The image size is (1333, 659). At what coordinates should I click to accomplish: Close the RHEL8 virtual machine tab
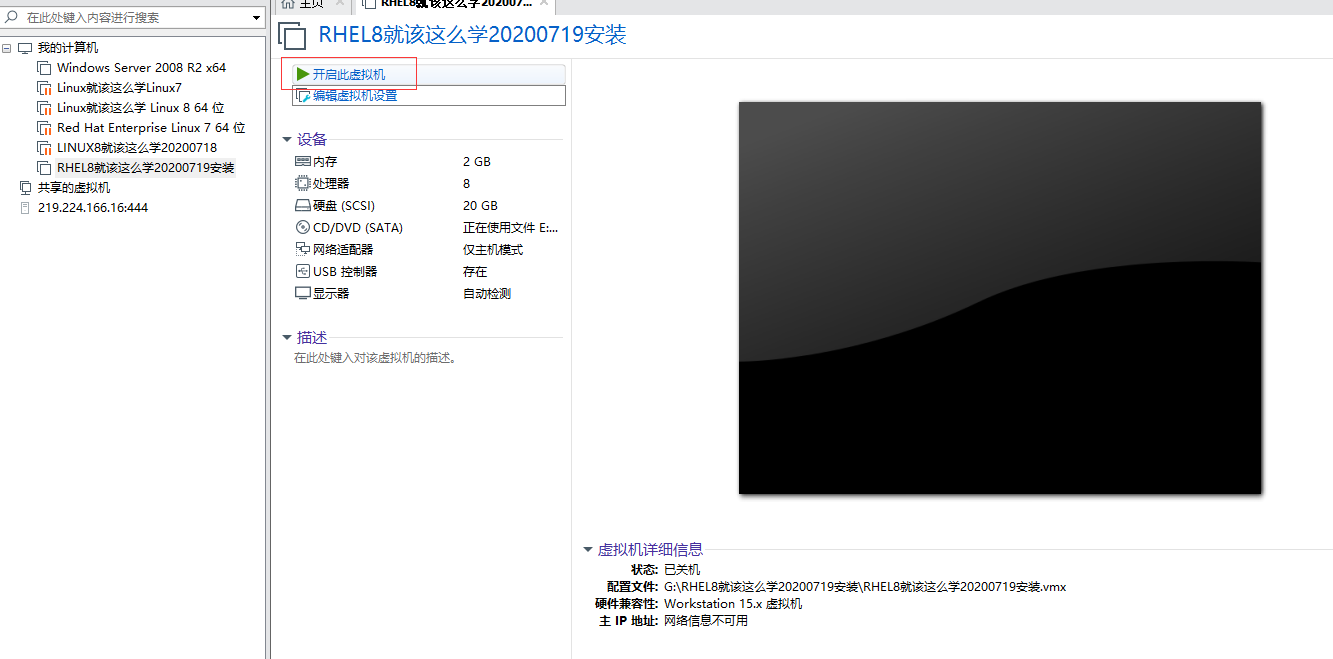[x=544, y=4]
